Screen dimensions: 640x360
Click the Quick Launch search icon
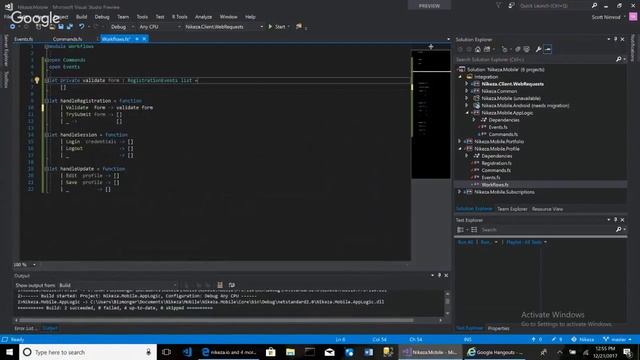click(x=594, y=6)
